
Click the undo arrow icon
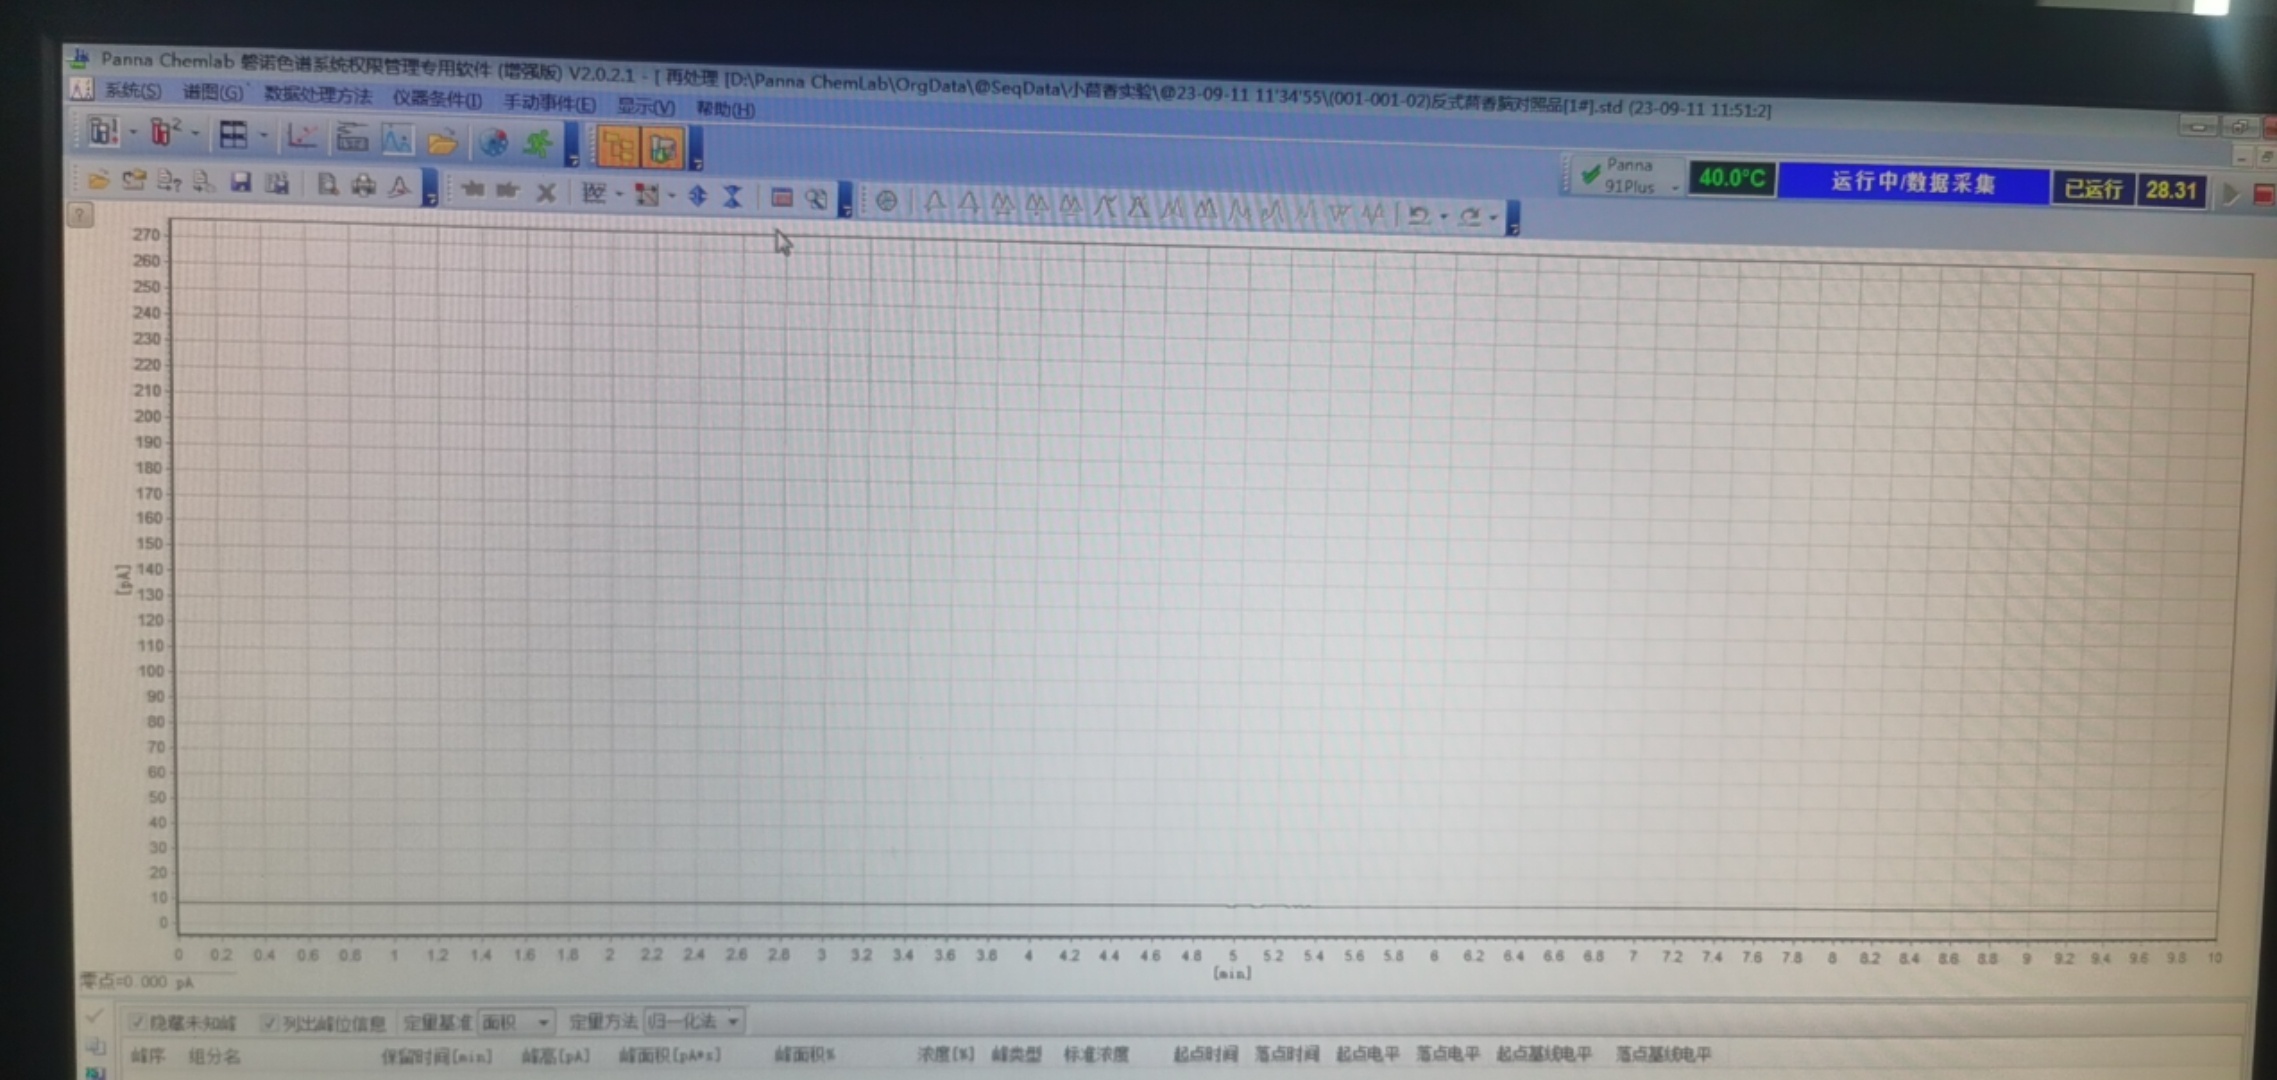[1418, 215]
